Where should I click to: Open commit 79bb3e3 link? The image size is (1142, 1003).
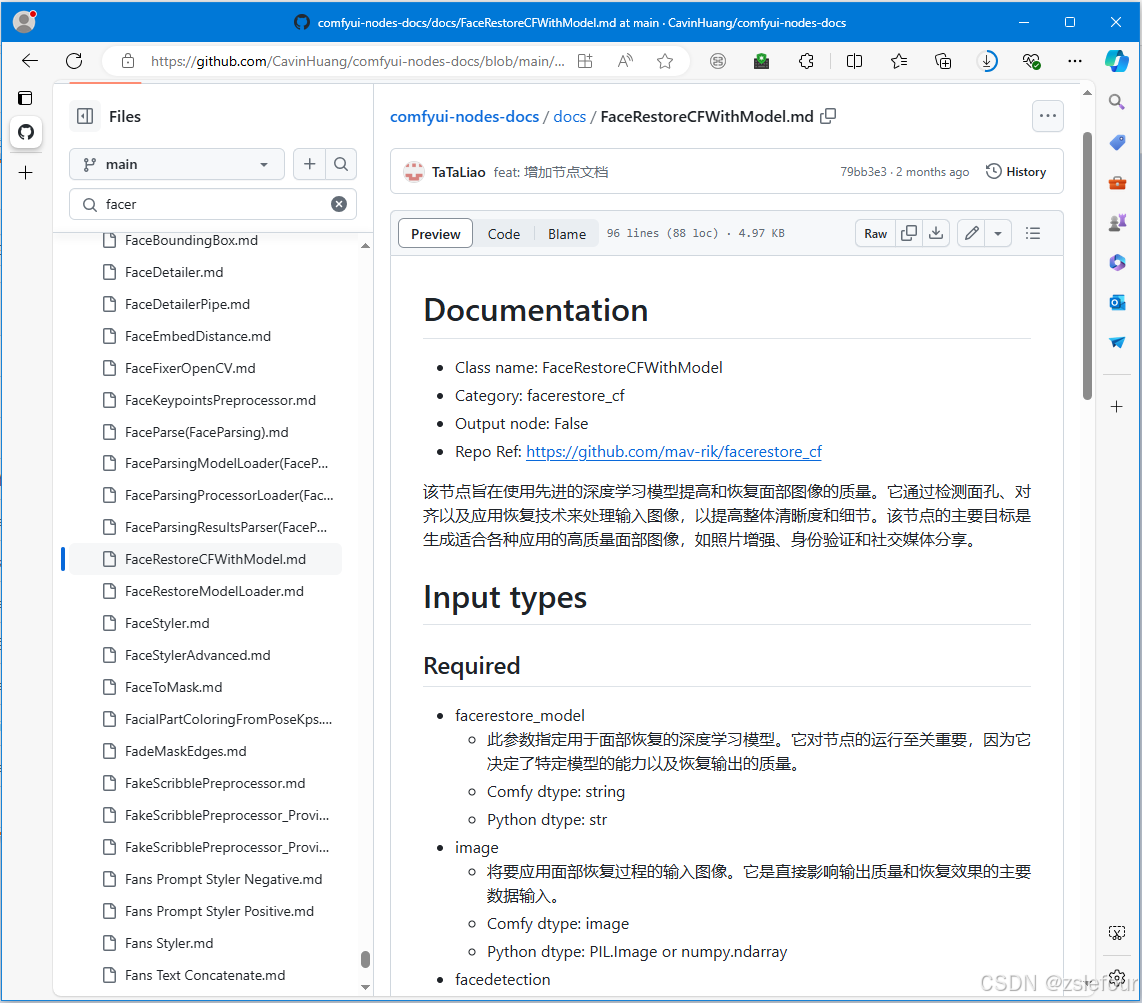click(x=863, y=172)
